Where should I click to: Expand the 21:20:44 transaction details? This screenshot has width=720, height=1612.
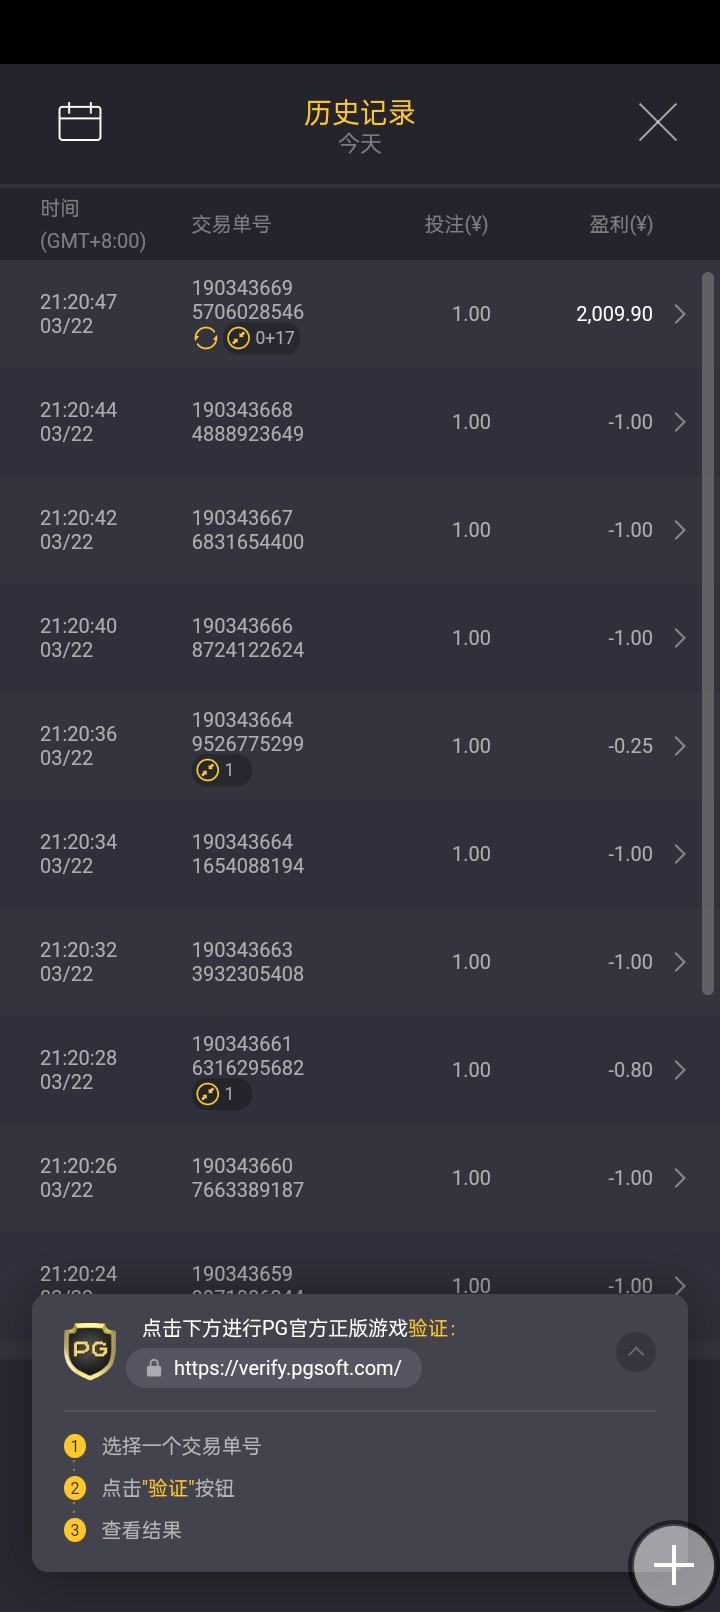pyautogui.click(x=680, y=422)
